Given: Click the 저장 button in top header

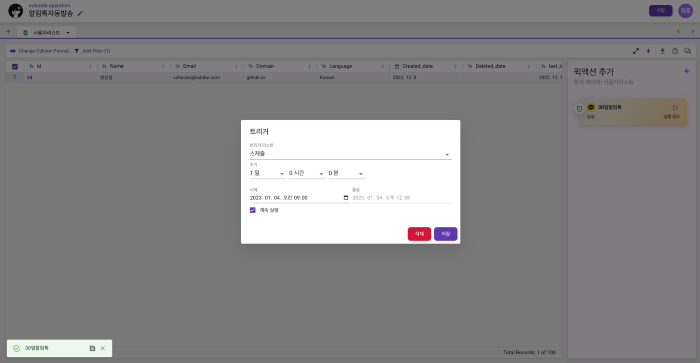Looking at the screenshot, I should [x=660, y=11].
